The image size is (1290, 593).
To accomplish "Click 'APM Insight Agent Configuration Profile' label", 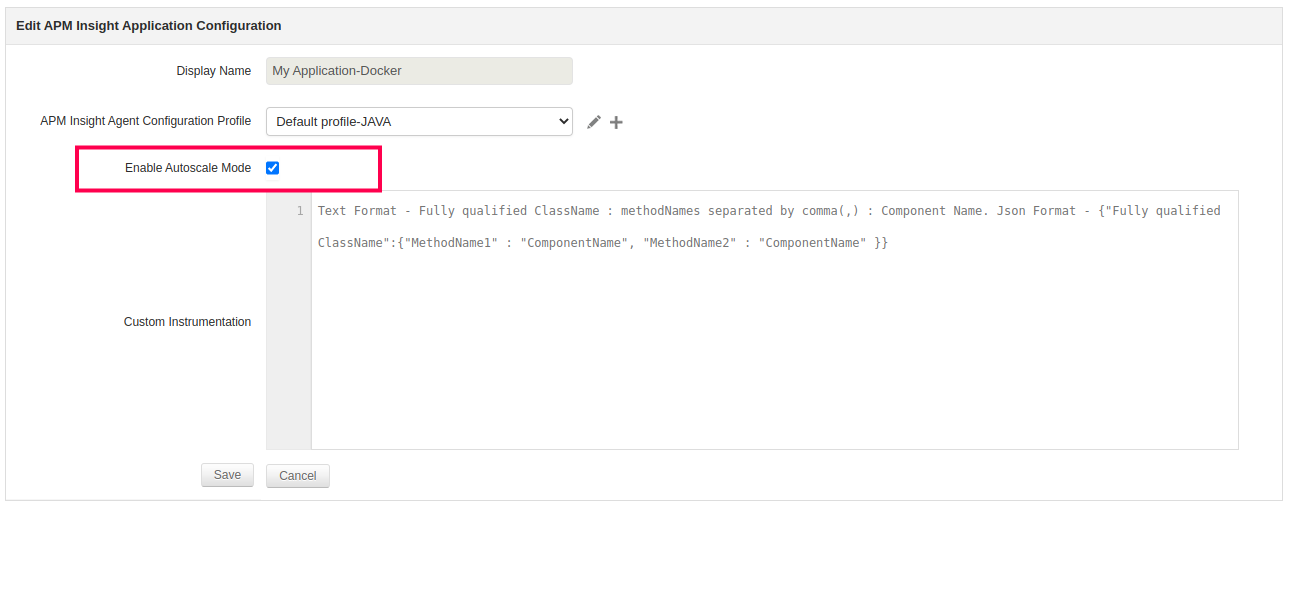I will 146,121.
